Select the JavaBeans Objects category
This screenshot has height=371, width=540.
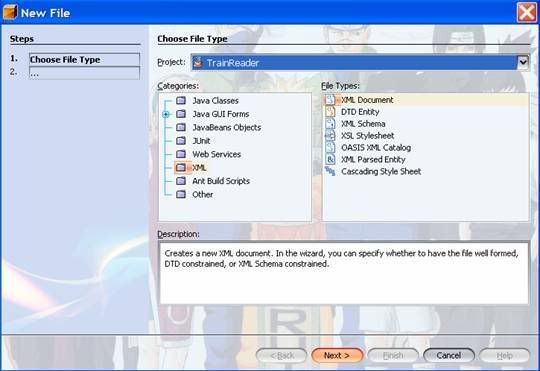click(x=227, y=127)
